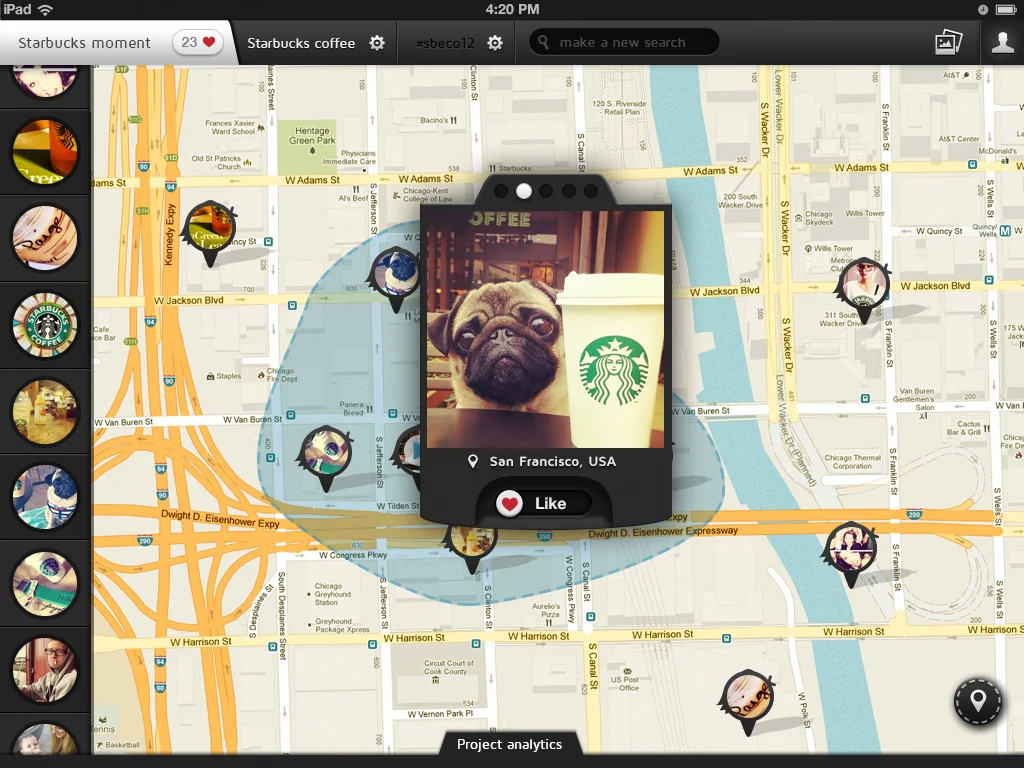Open sidebar thumbnail of yellow-toned cafe drinks
Image resolution: width=1024 pixels, height=768 pixels.
point(45,411)
